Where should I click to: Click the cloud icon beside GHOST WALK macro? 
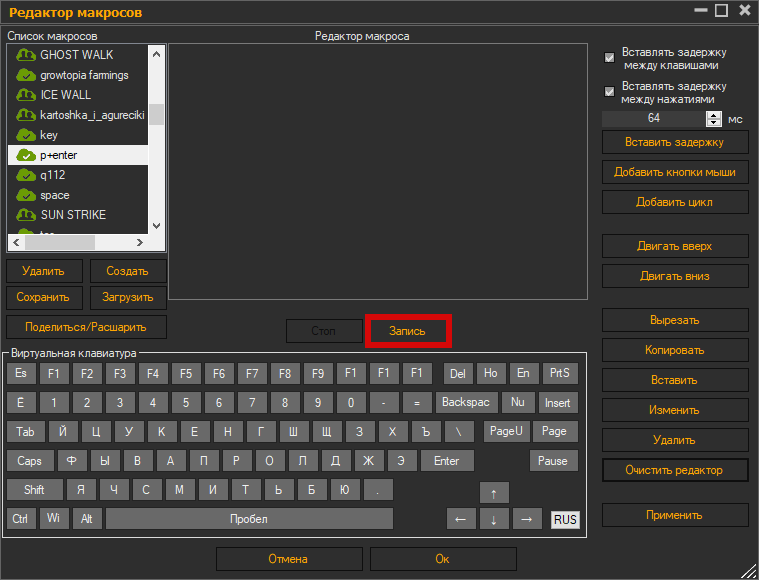[26, 55]
